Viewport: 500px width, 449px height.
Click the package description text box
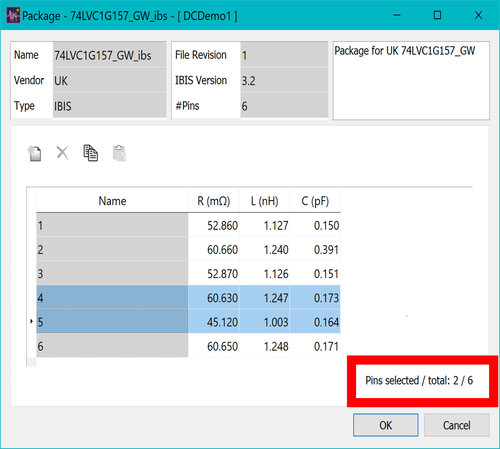coord(411,80)
